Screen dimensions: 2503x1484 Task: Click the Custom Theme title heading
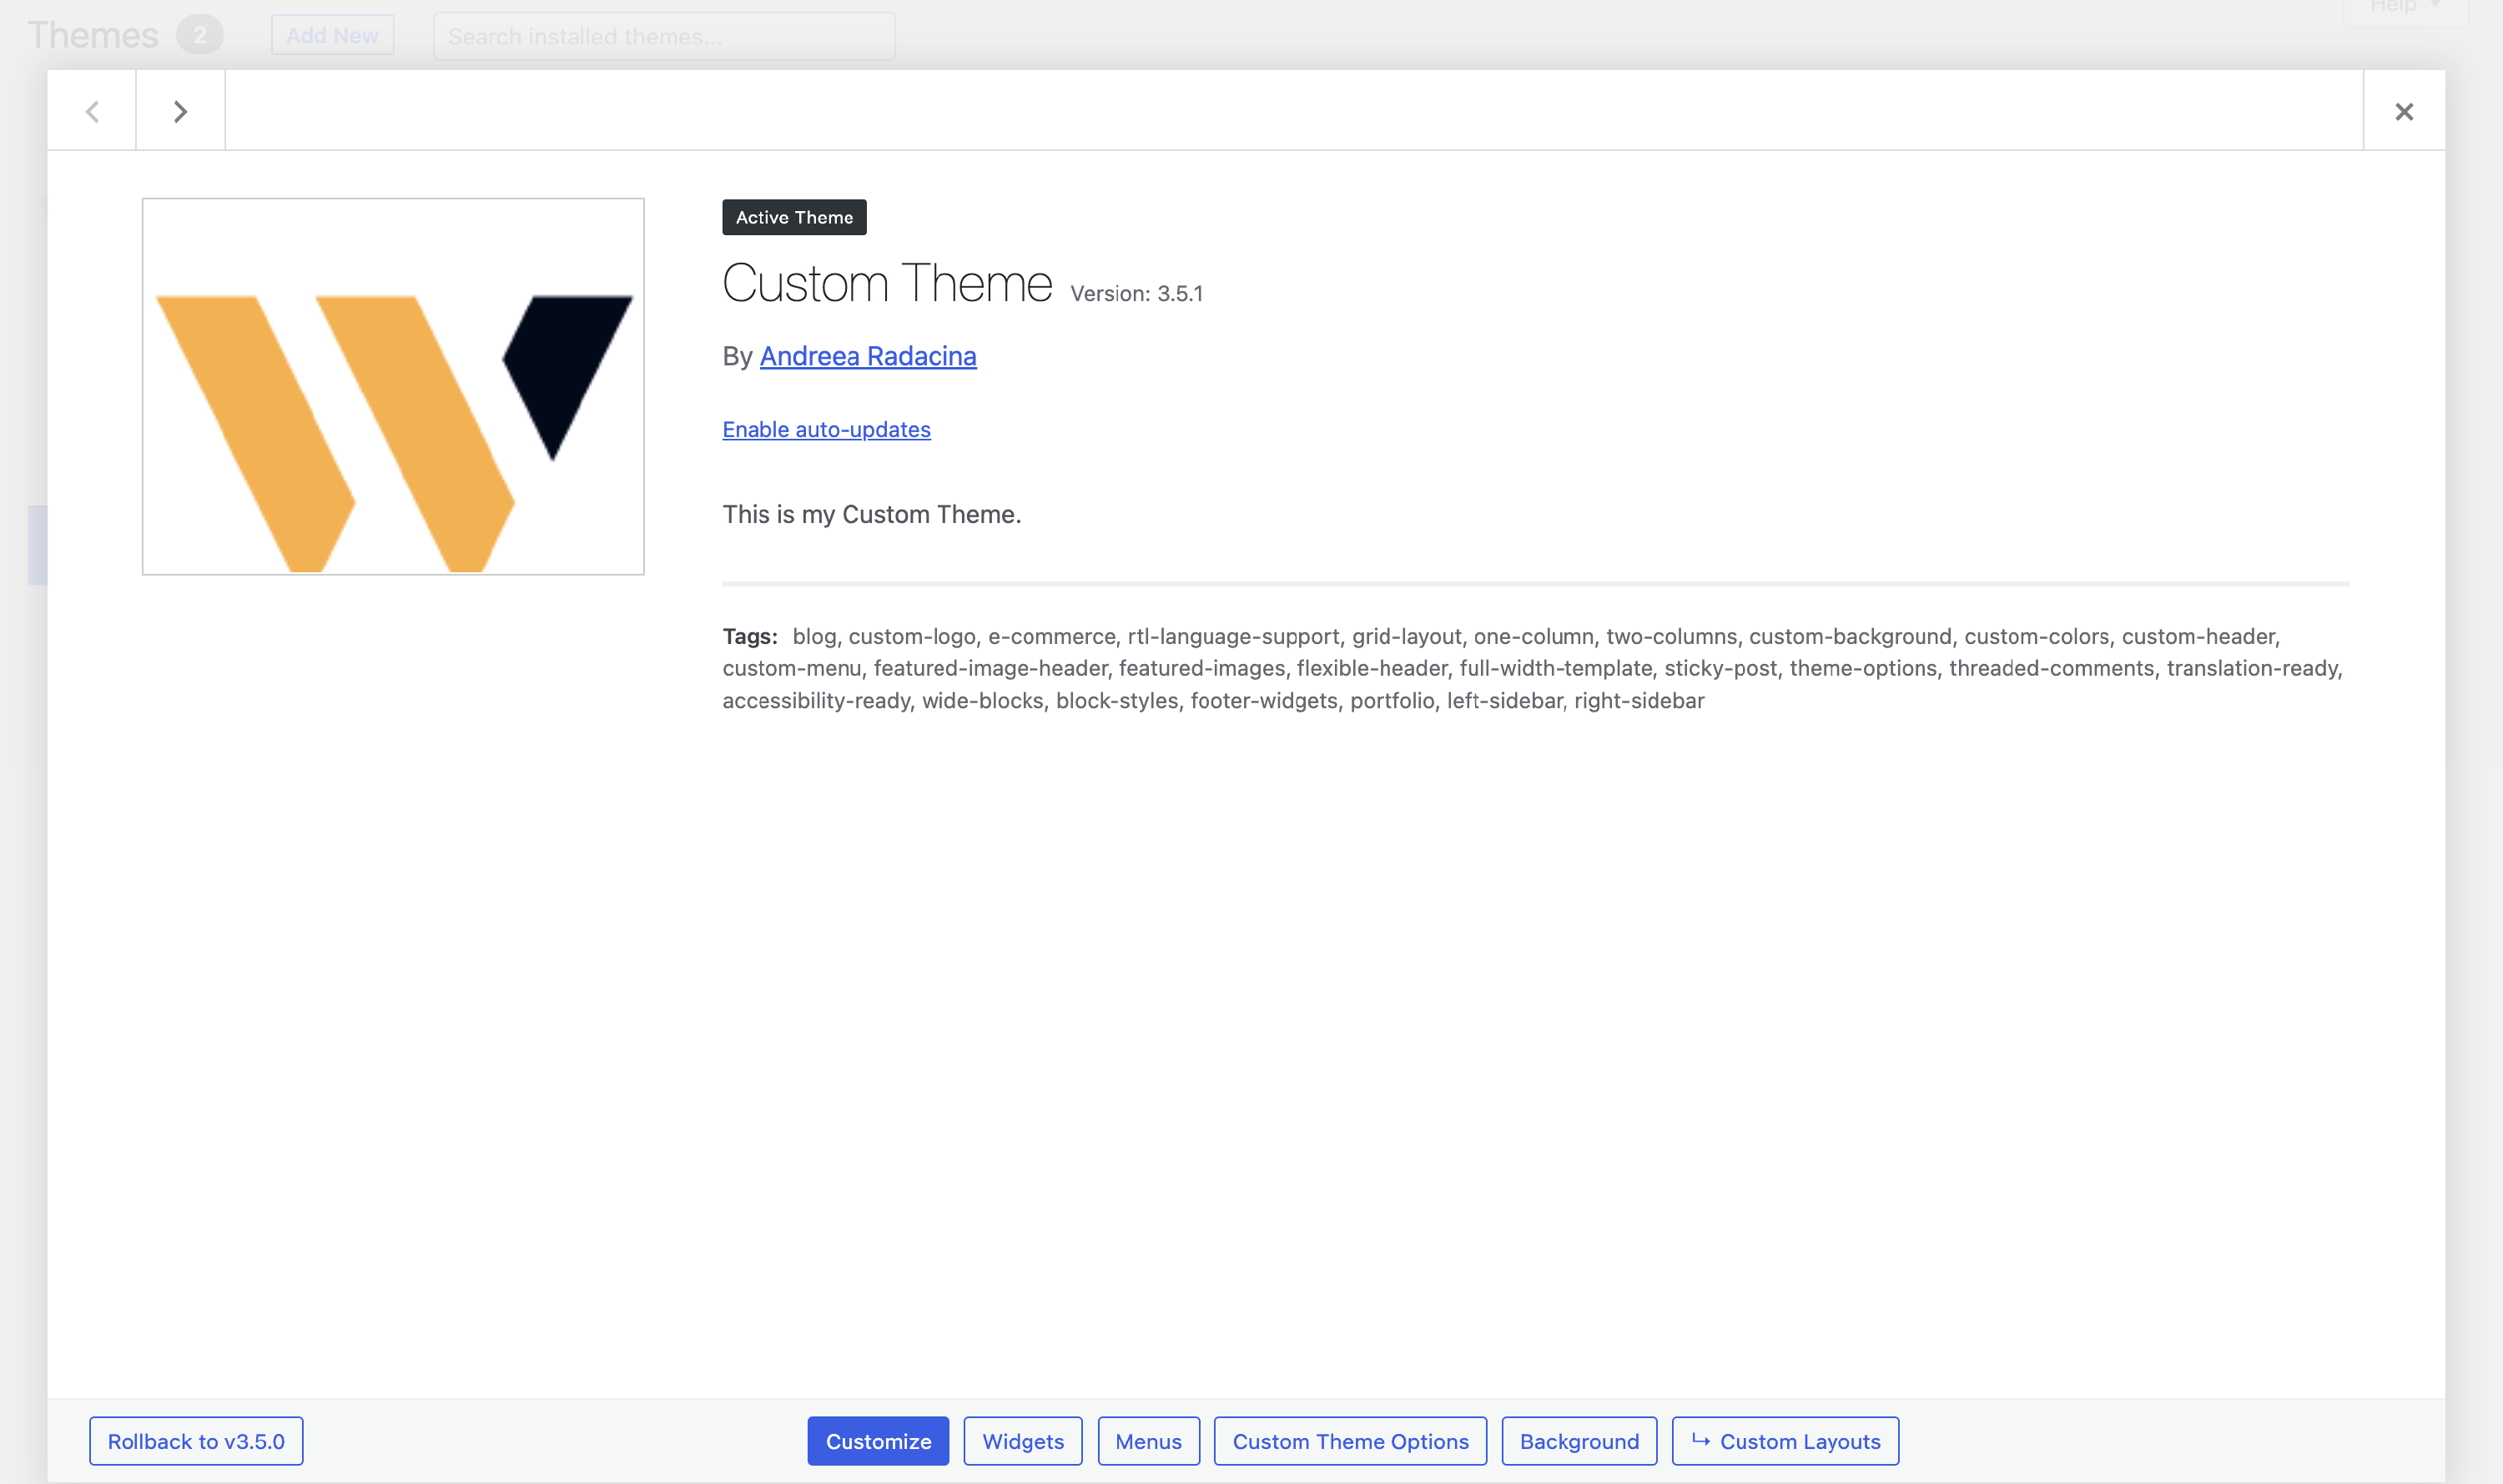[x=886, y=284]
